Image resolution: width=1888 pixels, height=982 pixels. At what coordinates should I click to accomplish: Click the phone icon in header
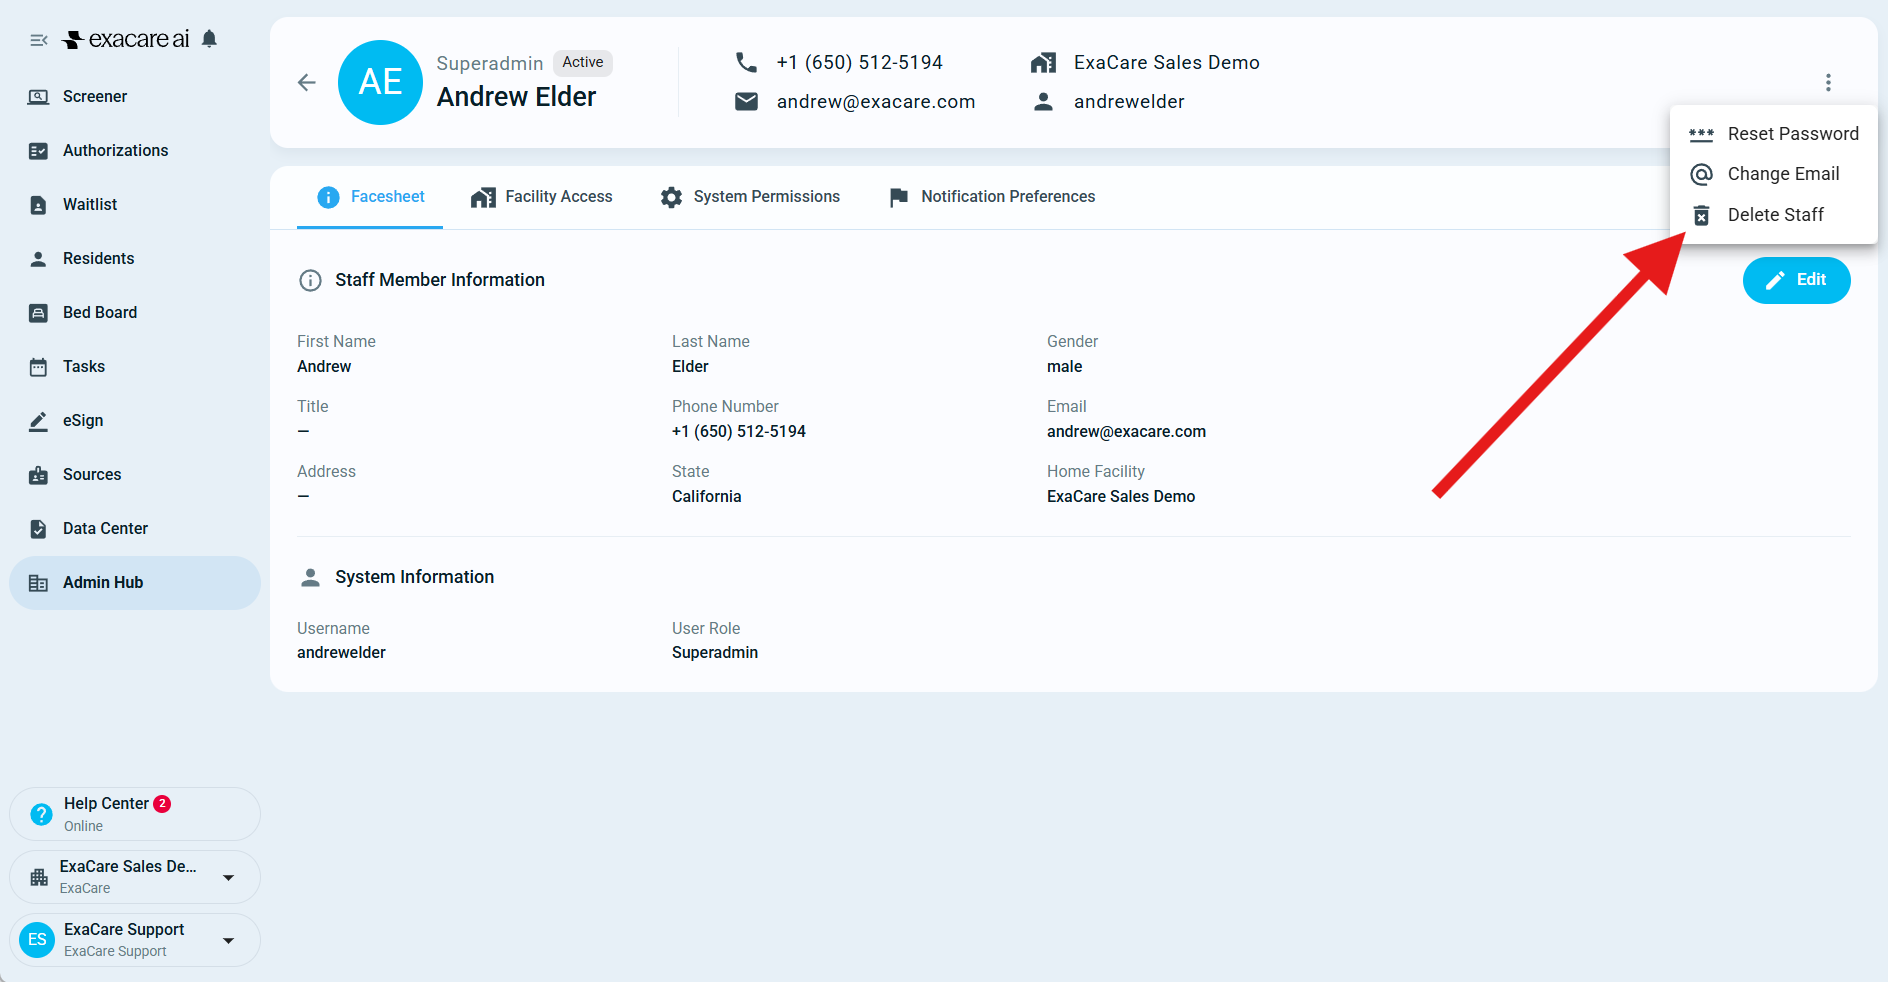pos(746,63)
